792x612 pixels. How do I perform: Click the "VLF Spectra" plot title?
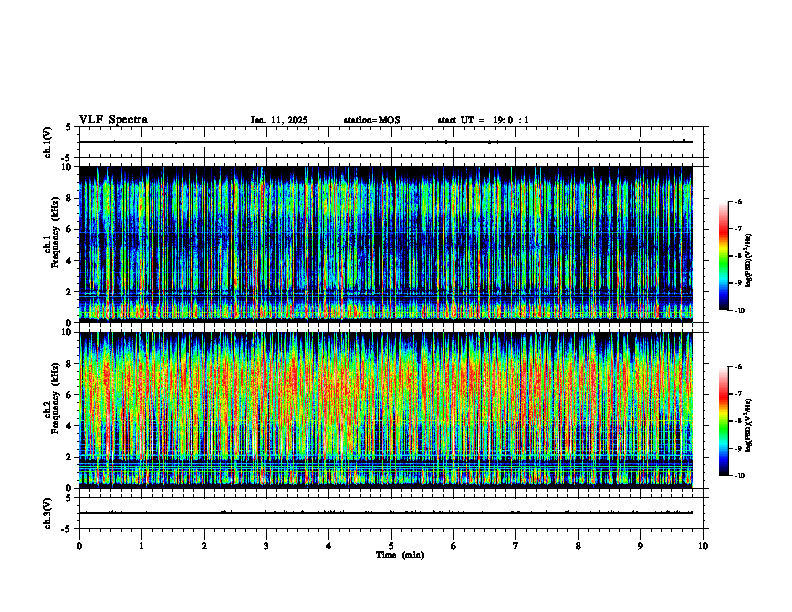(113, 120)
